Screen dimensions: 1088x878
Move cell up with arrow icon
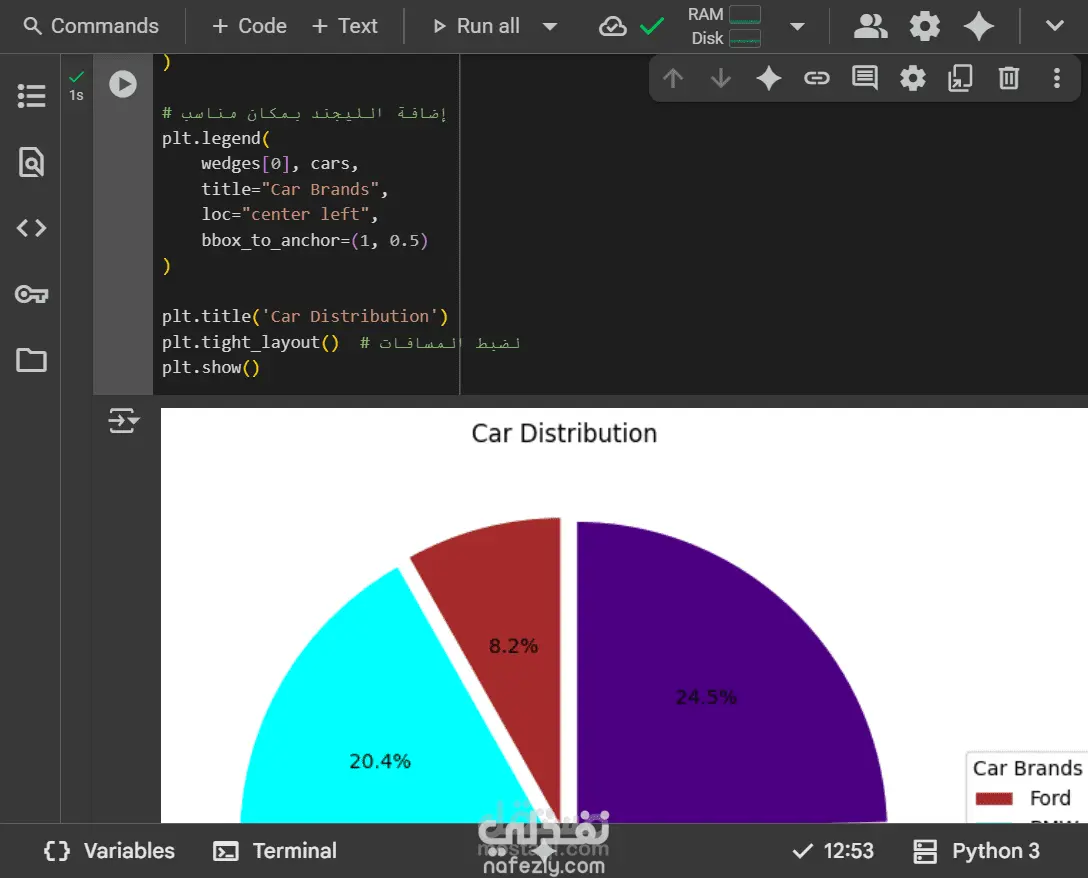tap(672, 78)
